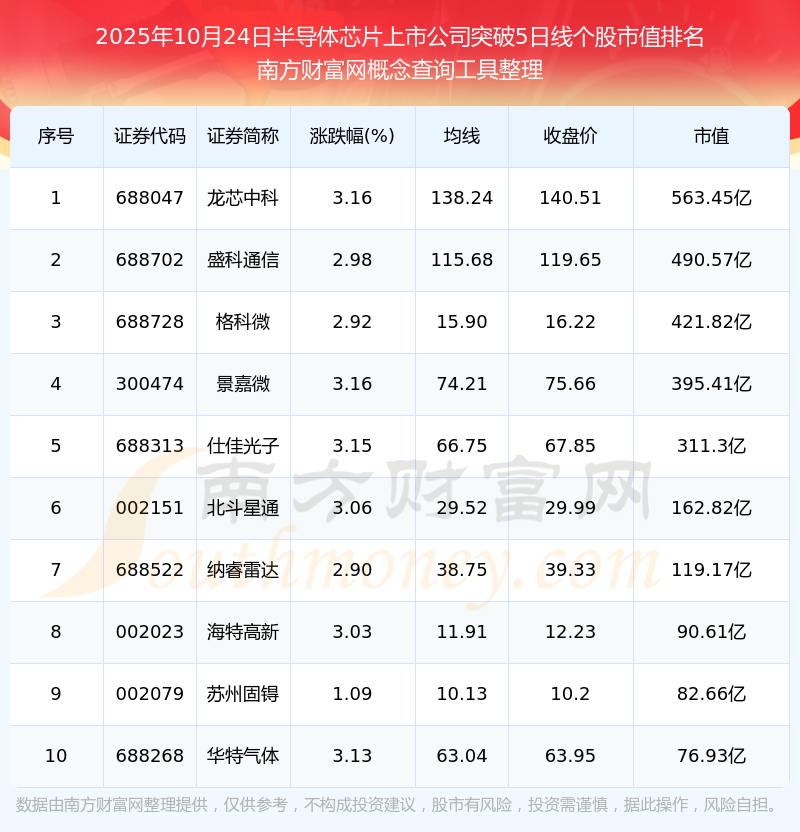The height and width of the screenshot is (832, 800).
Task: Select stock code 688728
Action: point(150,322)
